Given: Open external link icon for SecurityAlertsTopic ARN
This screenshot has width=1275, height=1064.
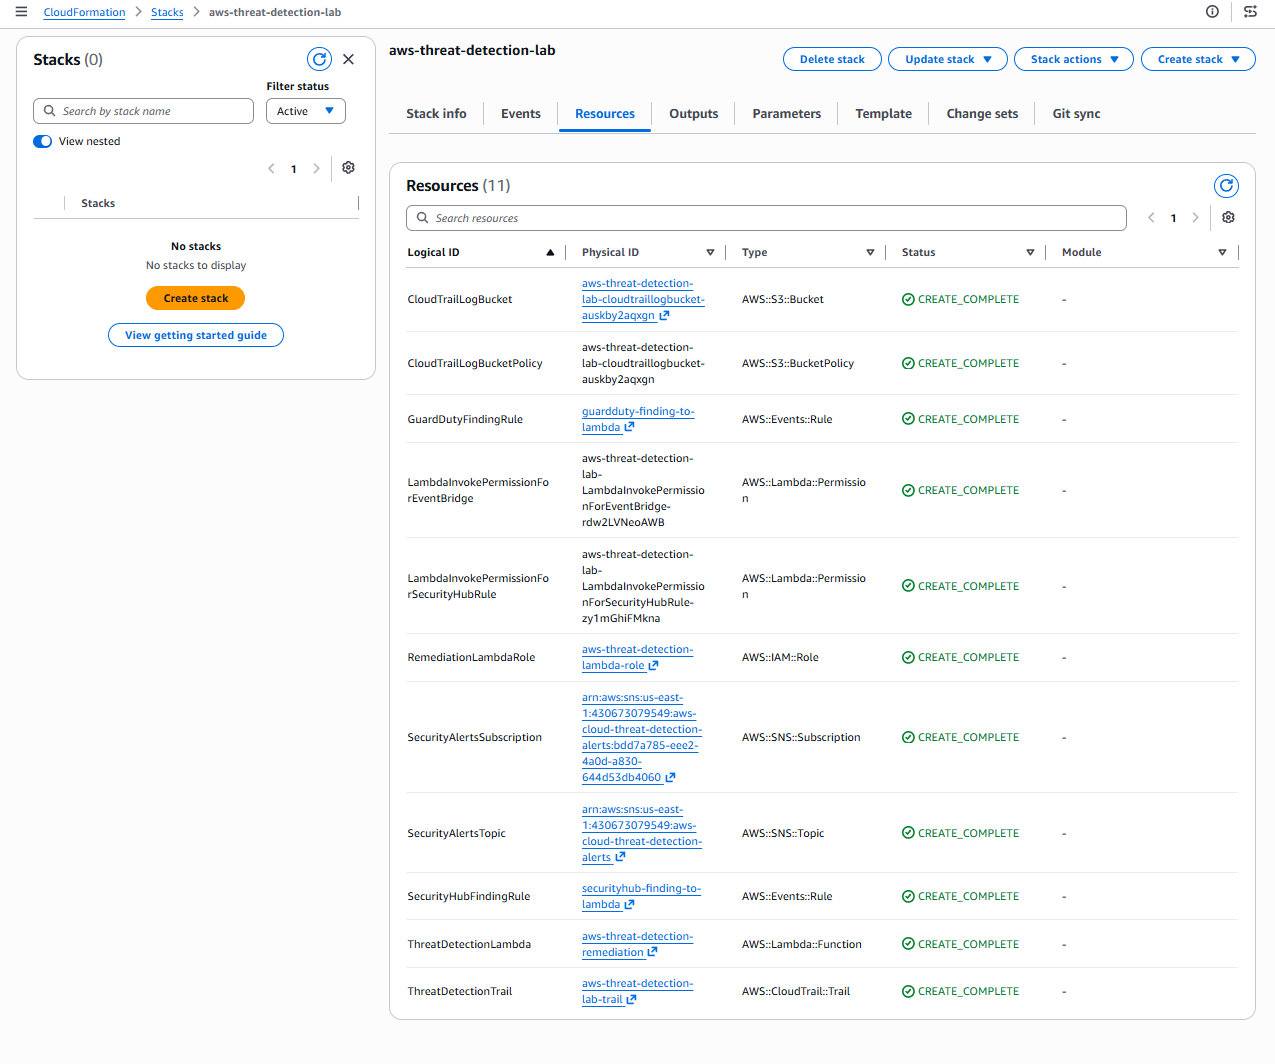Looking at the screenshot, I should click(x=620, y=858).
